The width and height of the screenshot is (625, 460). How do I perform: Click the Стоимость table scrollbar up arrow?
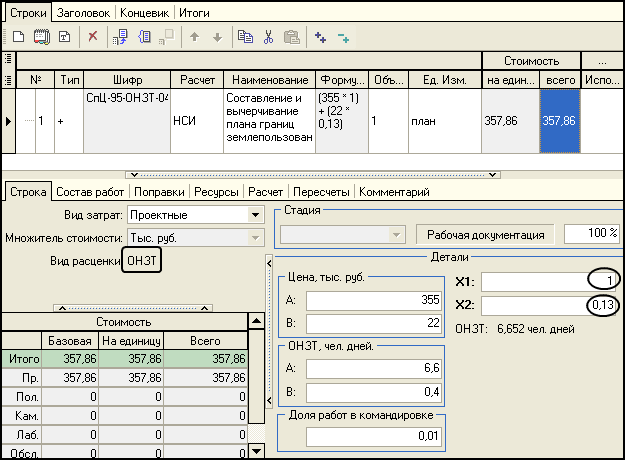point(256,321)
